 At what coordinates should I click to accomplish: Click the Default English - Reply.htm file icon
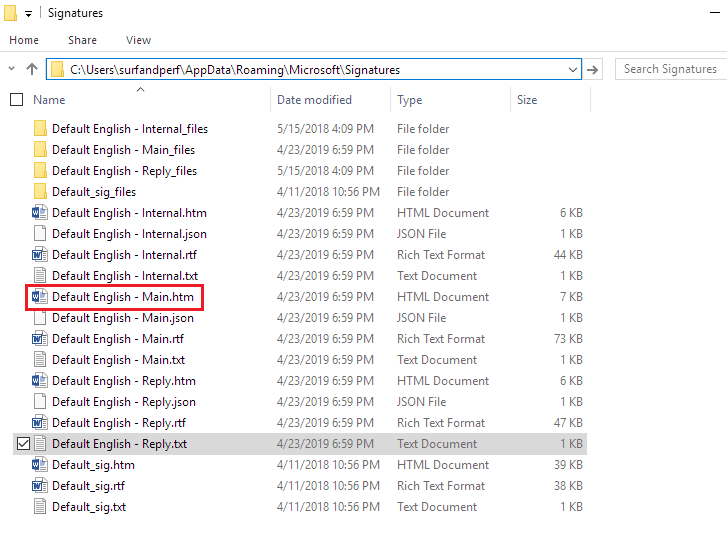[40, 381]
